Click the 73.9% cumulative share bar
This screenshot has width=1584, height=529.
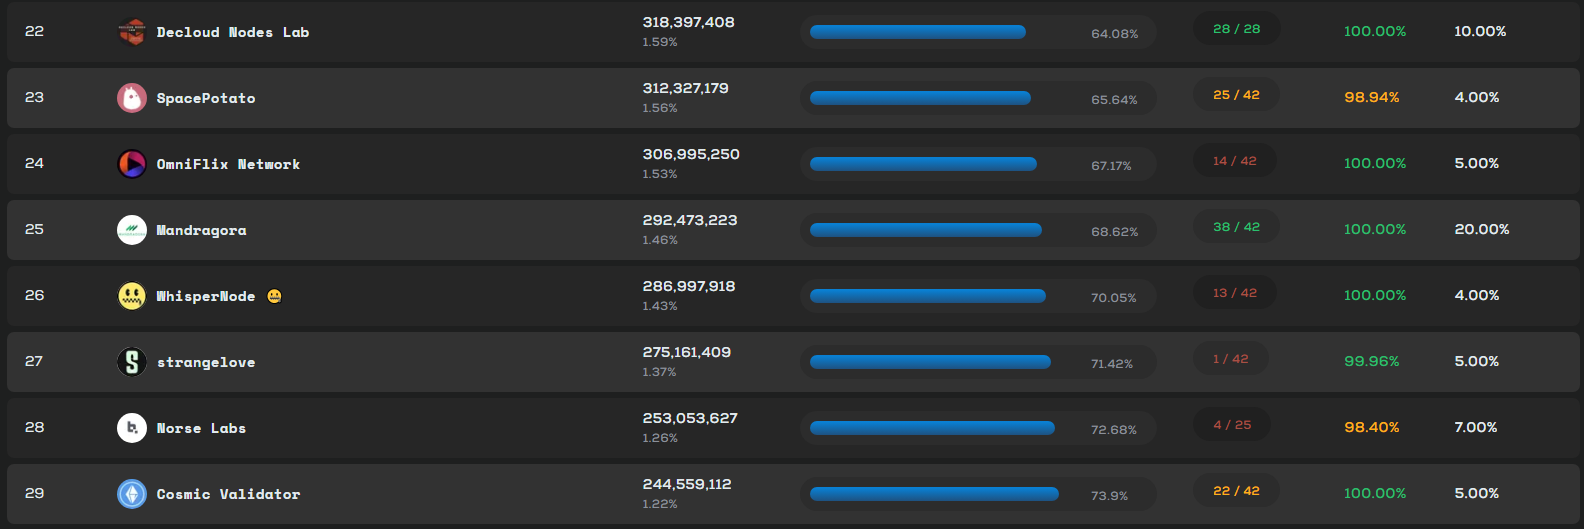[978, 494]
